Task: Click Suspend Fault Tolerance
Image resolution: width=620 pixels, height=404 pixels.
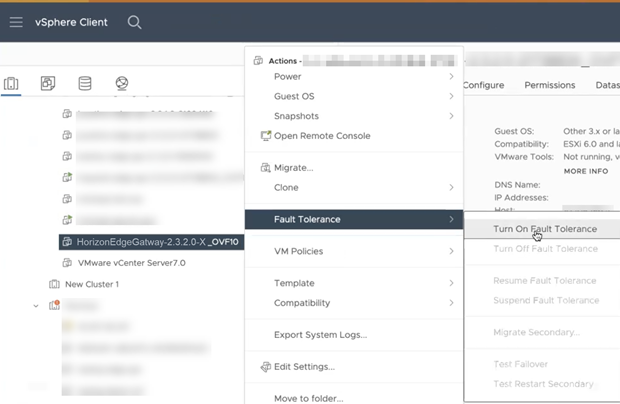Action: pyautogui.click(x=546, y=301)
